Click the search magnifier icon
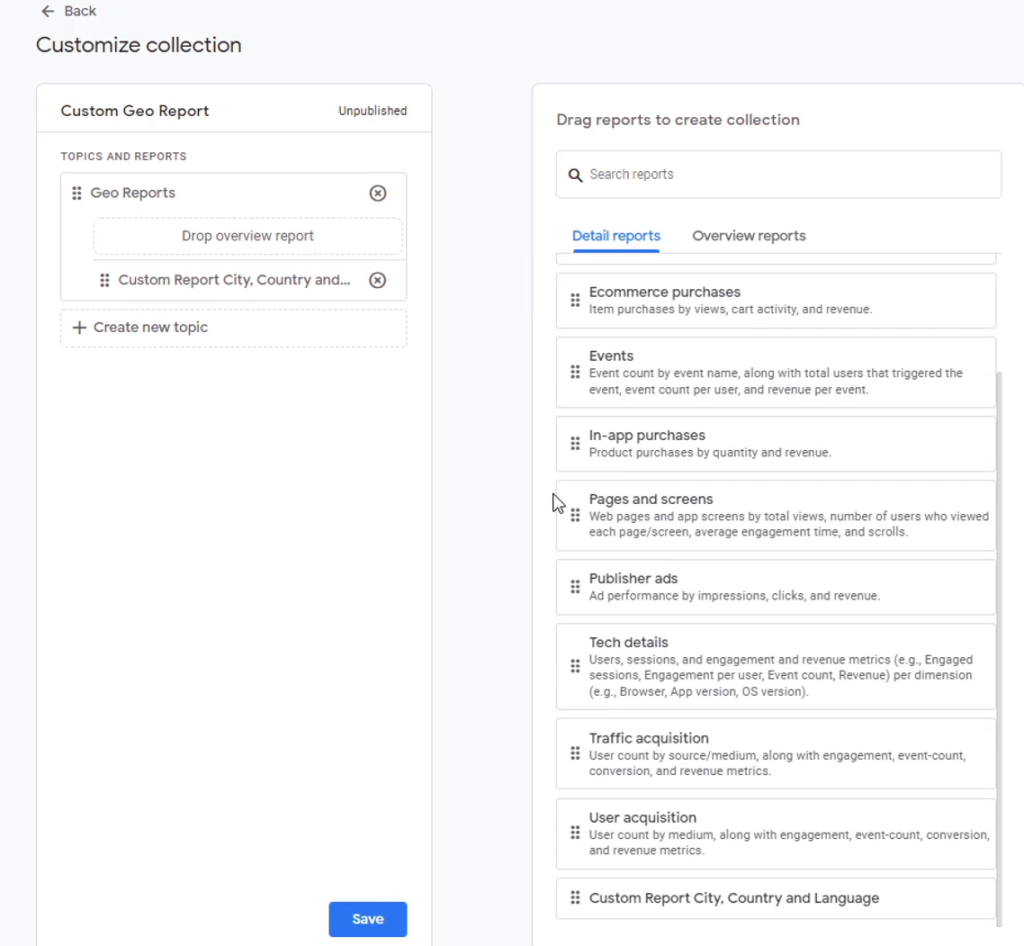 click(575, 174)
